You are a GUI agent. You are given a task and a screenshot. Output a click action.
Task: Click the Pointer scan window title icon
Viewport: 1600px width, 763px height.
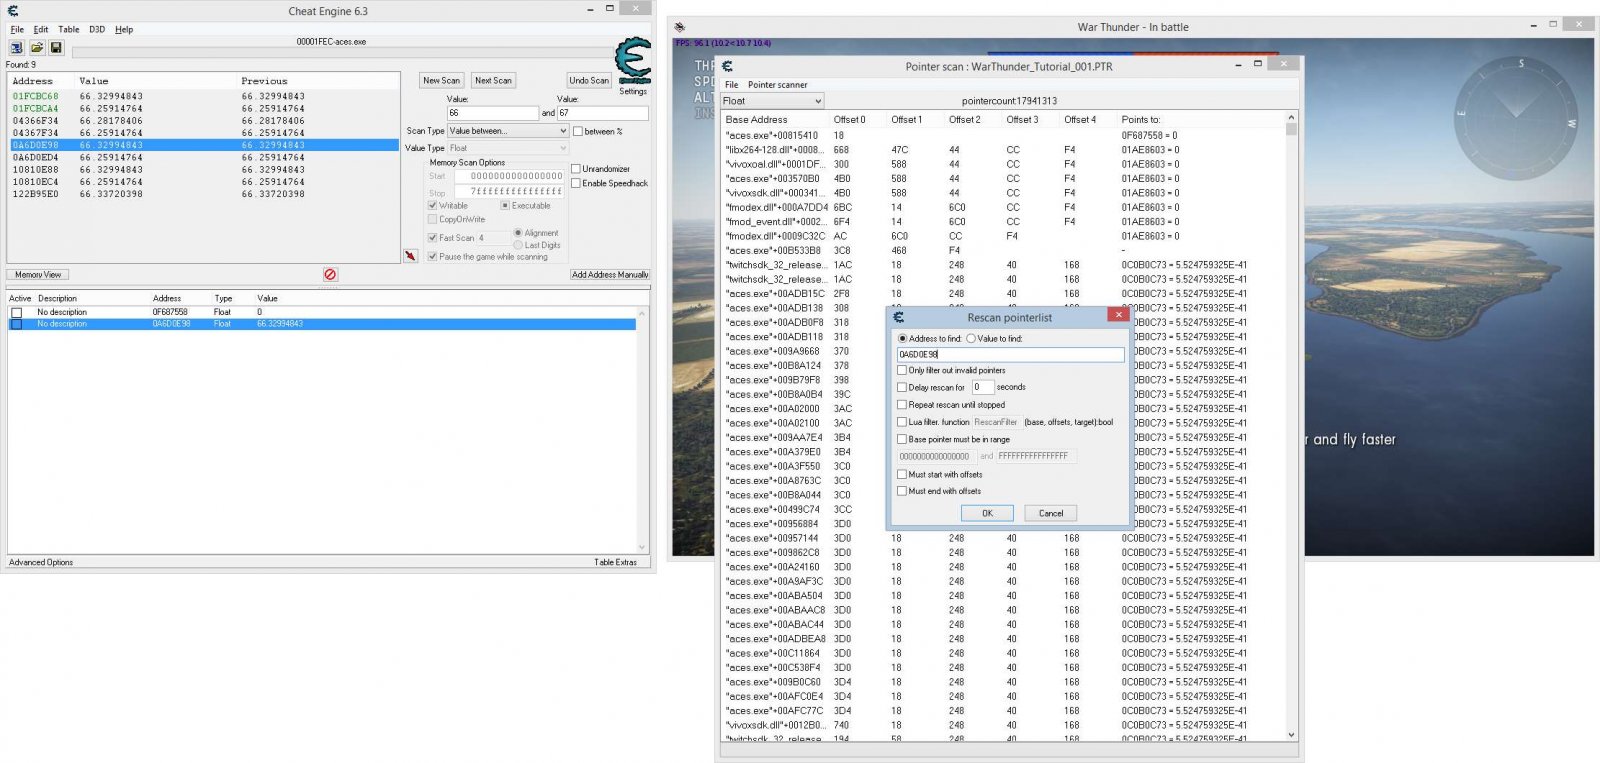tap(727, 66)
